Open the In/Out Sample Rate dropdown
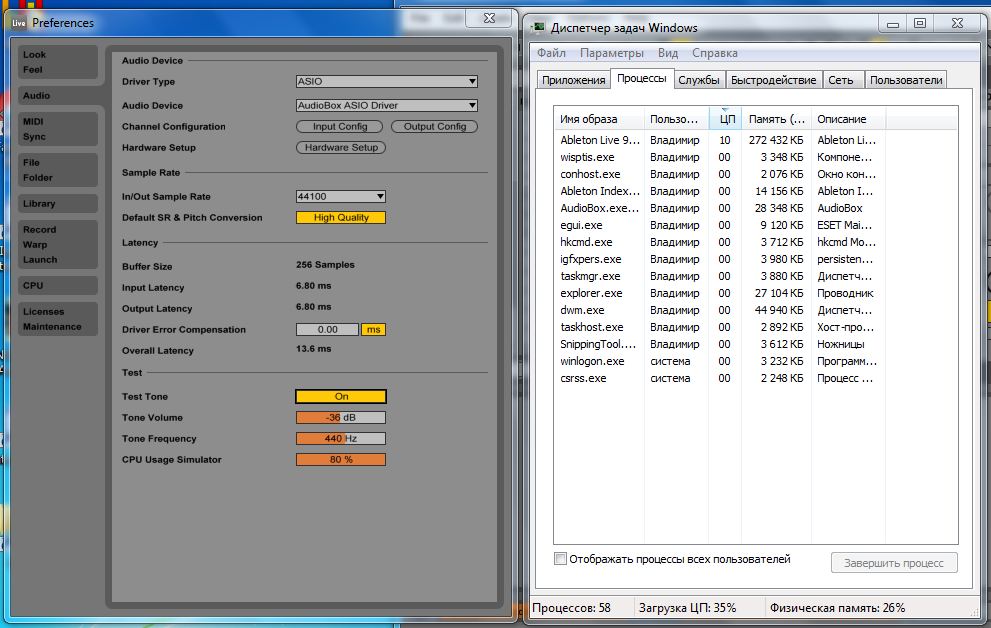The image size is (991, 628). pyautogui.click(x=341, y=196)
